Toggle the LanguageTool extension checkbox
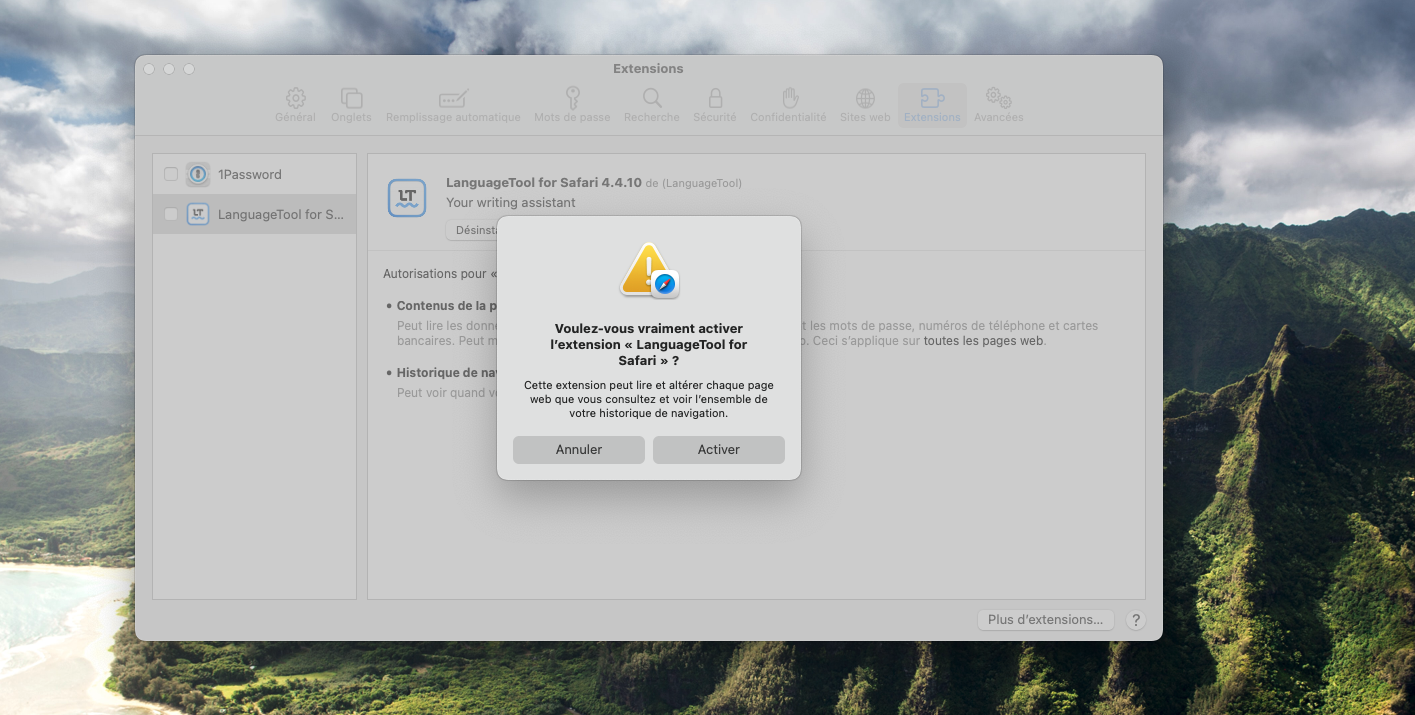The image size is (1415, 715). point(171,214)
